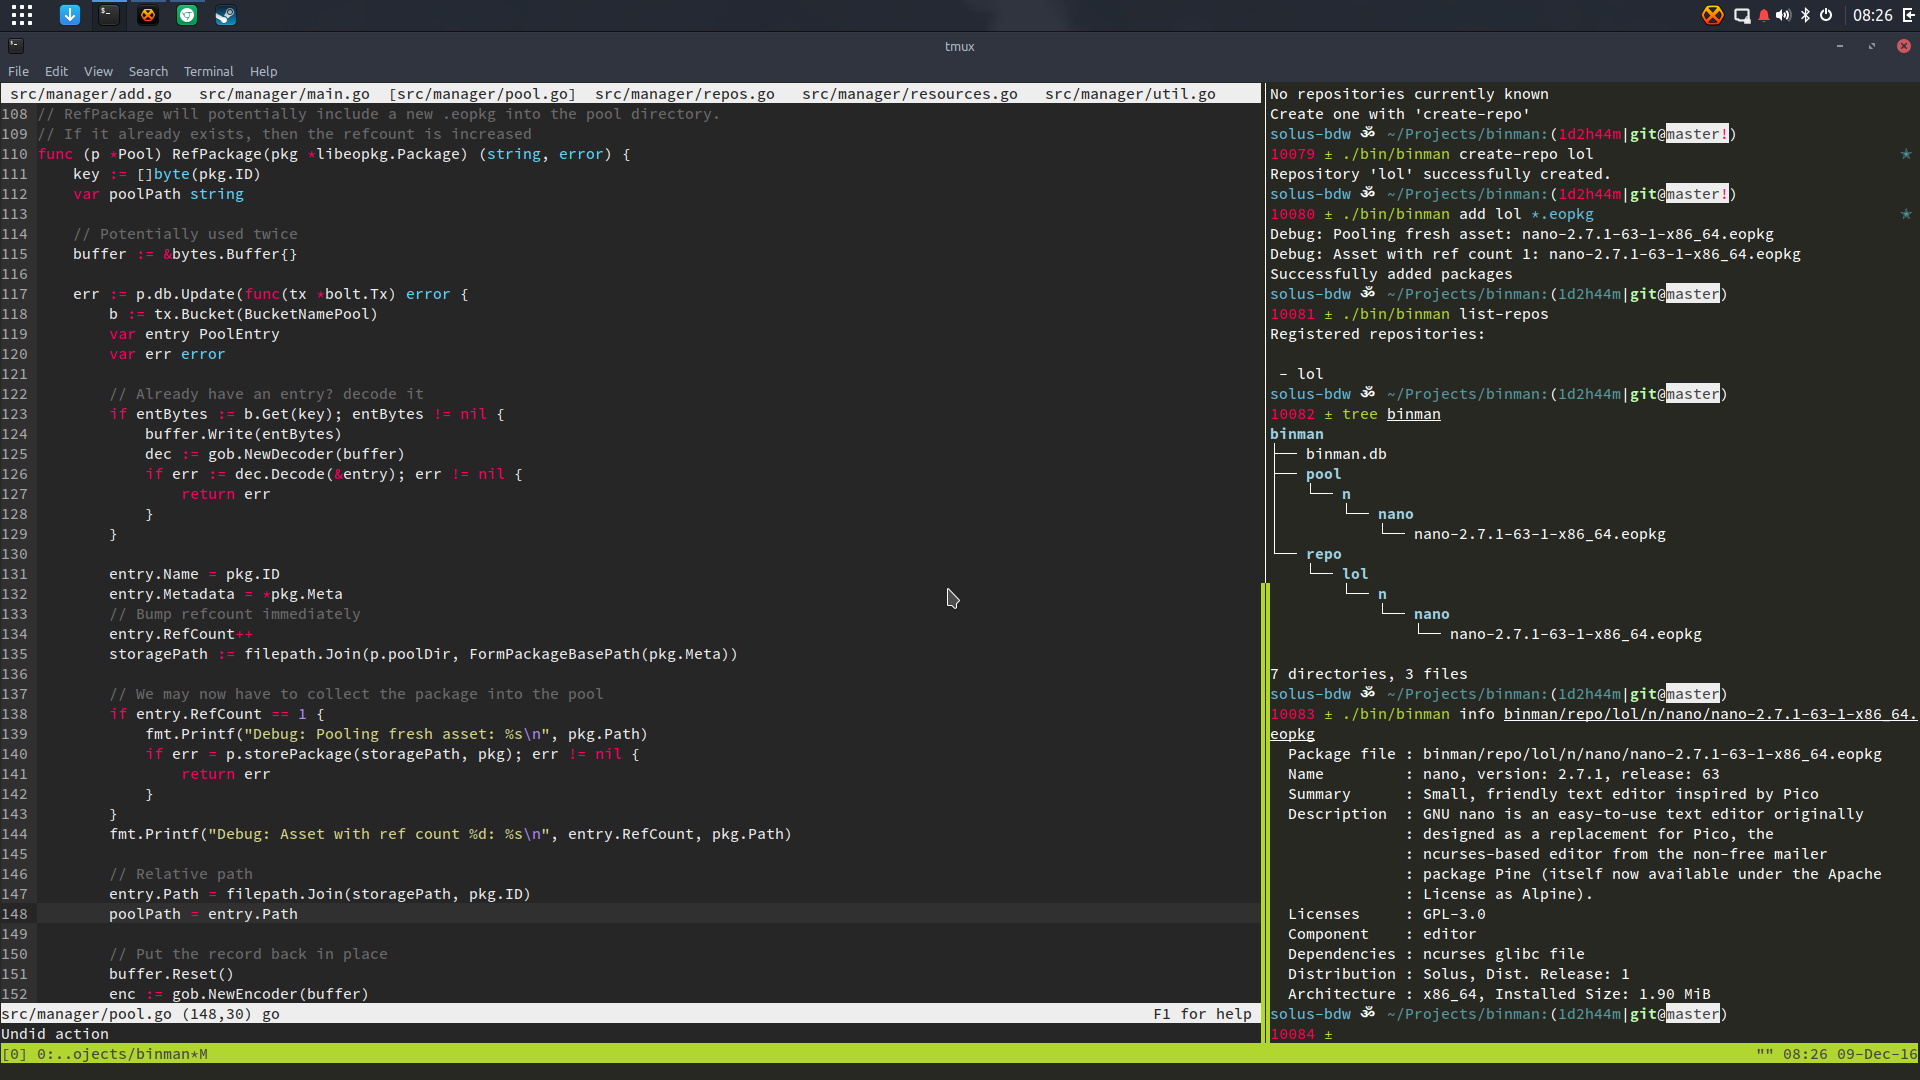Open the Help menu
This screenshot has width=1920, height=1080.
coord(264,71)
